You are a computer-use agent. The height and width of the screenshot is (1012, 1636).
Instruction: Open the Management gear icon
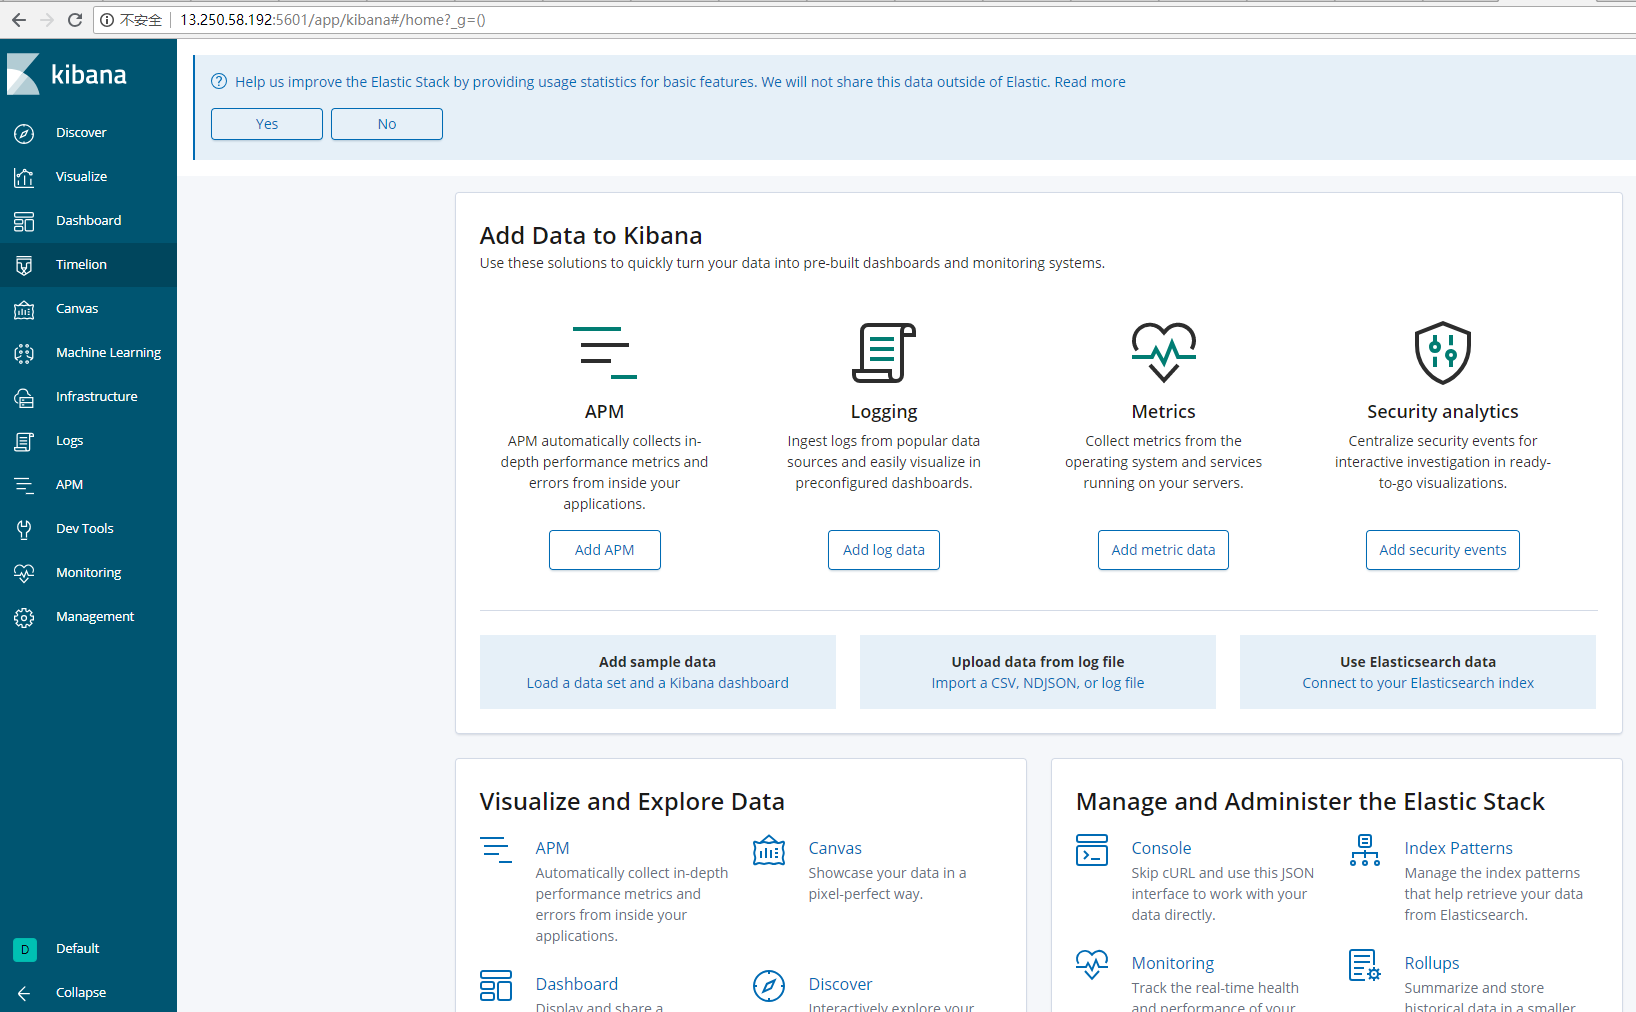coord(24,617)
